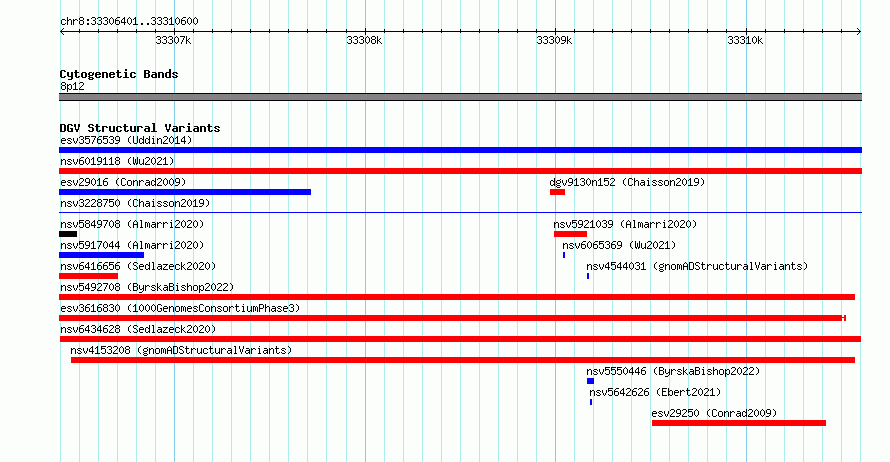The image size is (890, 462).
Task: Select the red nsv6434628 variant bar
Action: [460, 339]
